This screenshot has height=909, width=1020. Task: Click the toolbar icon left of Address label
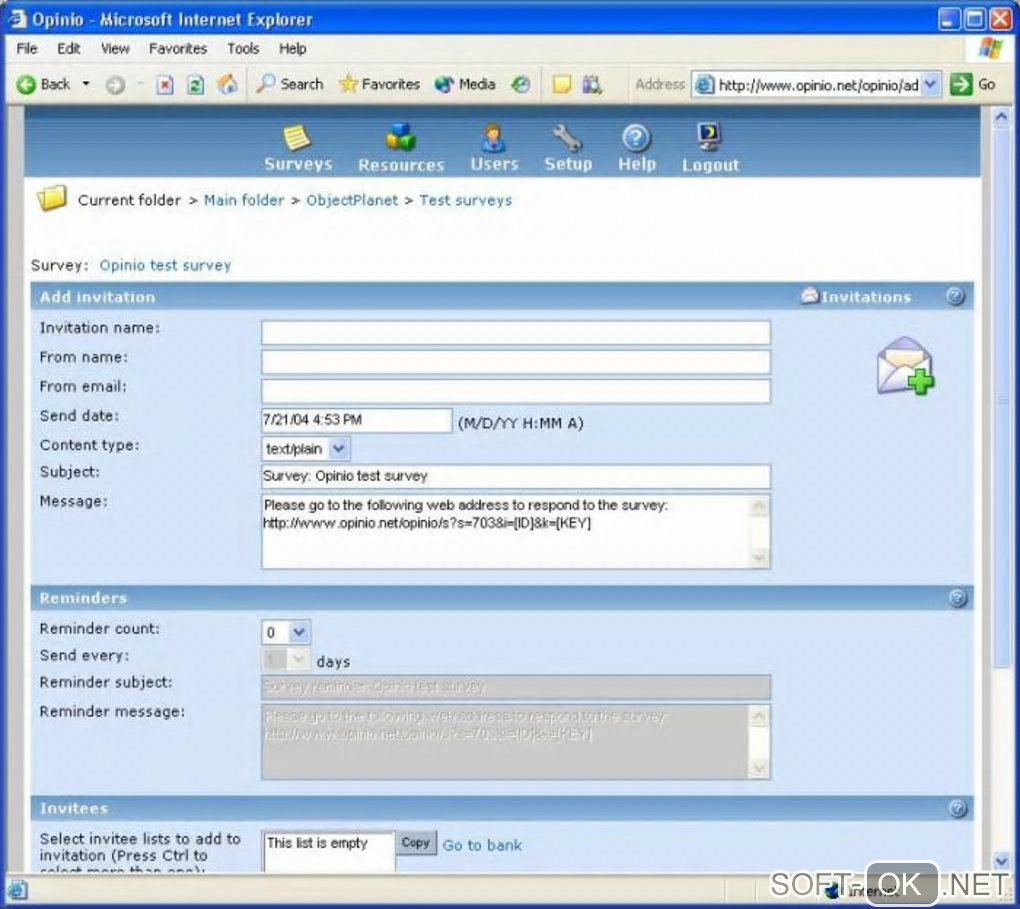[x=591, y=85]
